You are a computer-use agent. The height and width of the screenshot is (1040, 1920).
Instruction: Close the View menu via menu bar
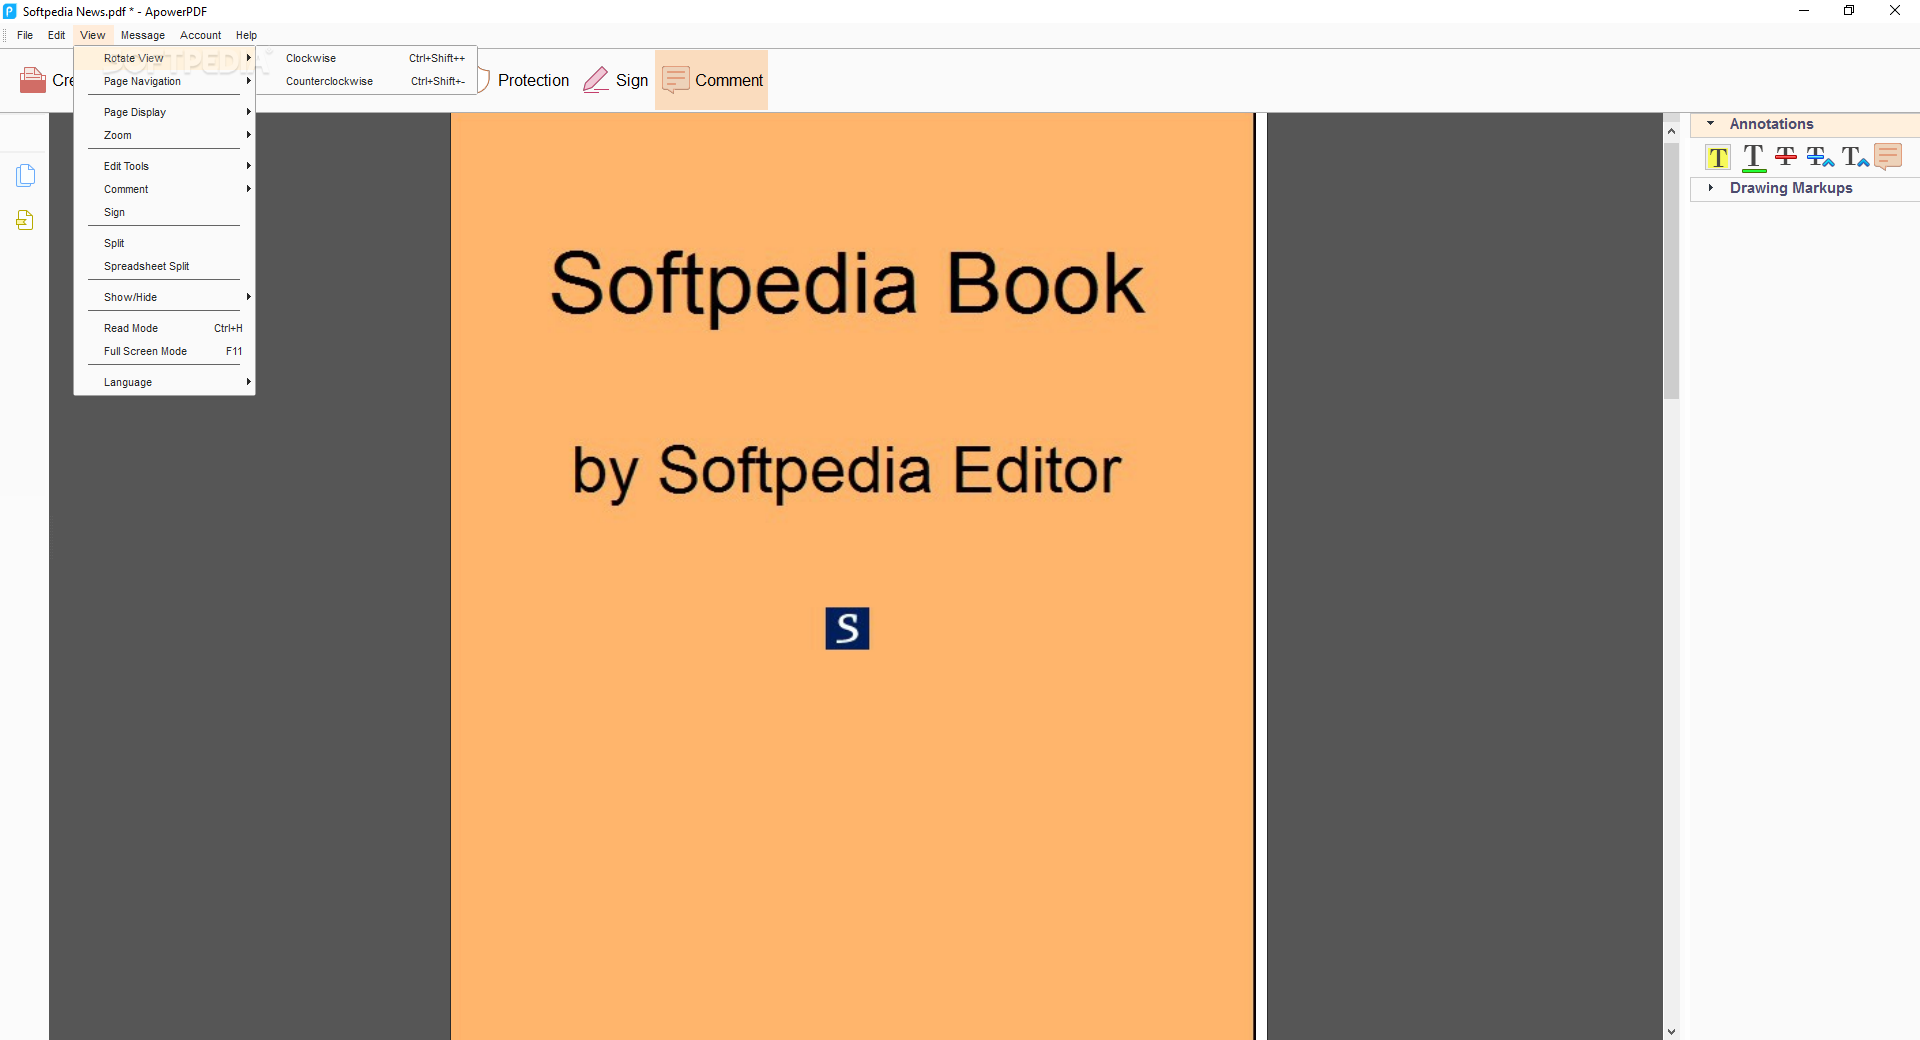[93, 35]
